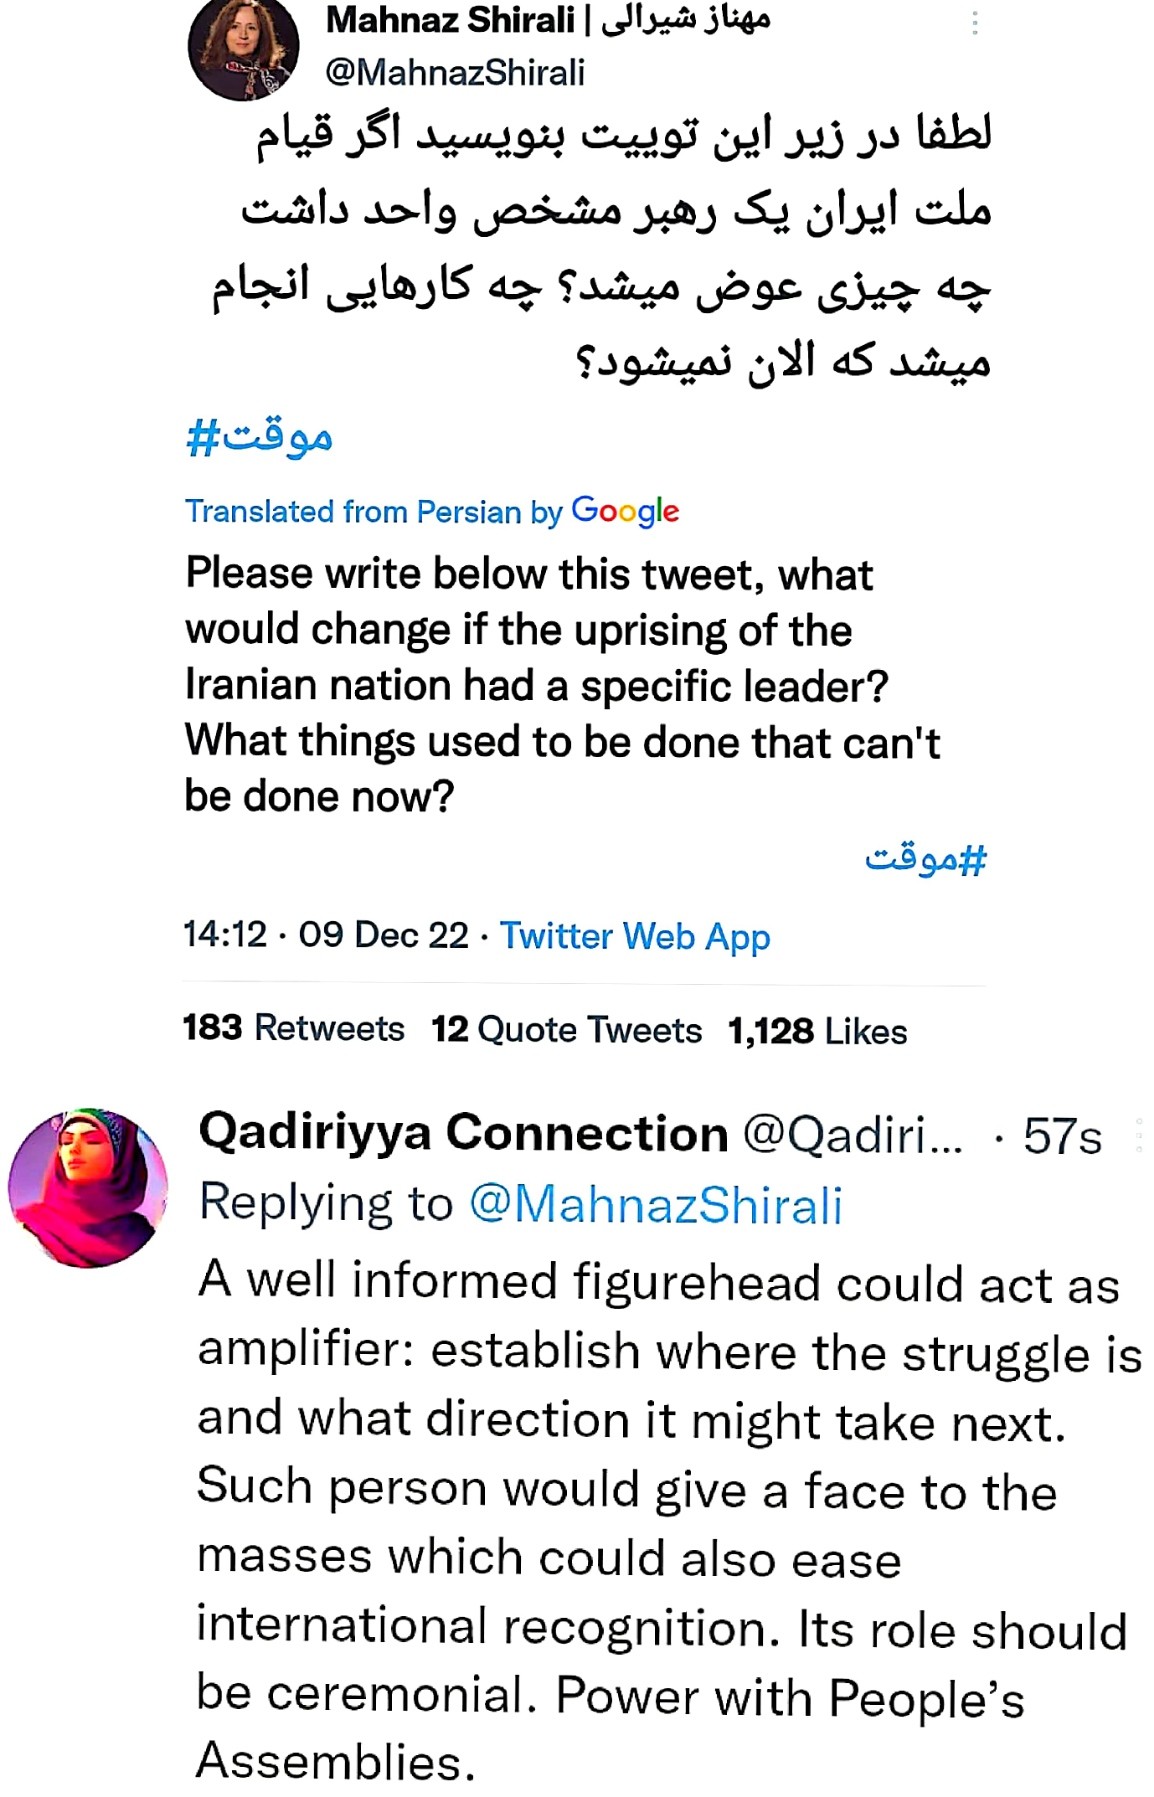View the 12 Quote Tweets
Viewport: 1154px width, 1797px height.
tap(566, 1030)
